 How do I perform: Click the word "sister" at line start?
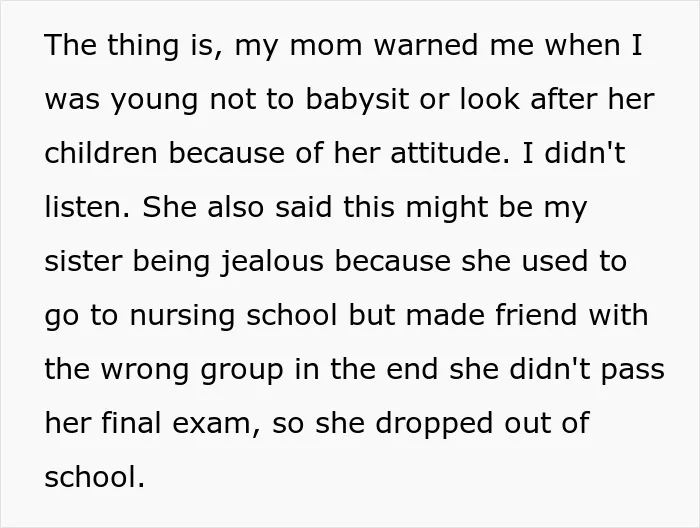click(x=83, y=262)
